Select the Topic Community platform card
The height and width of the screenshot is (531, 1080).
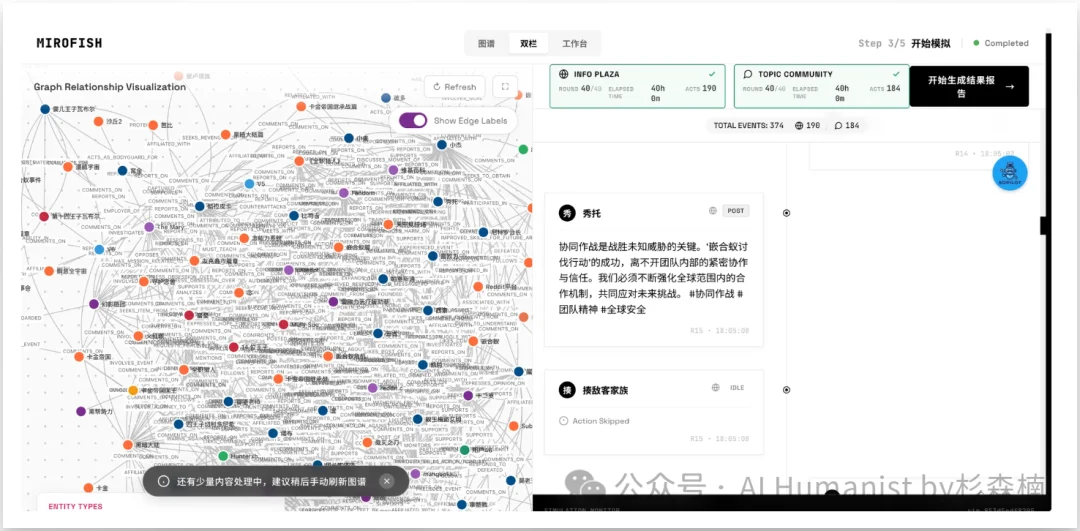821,87
